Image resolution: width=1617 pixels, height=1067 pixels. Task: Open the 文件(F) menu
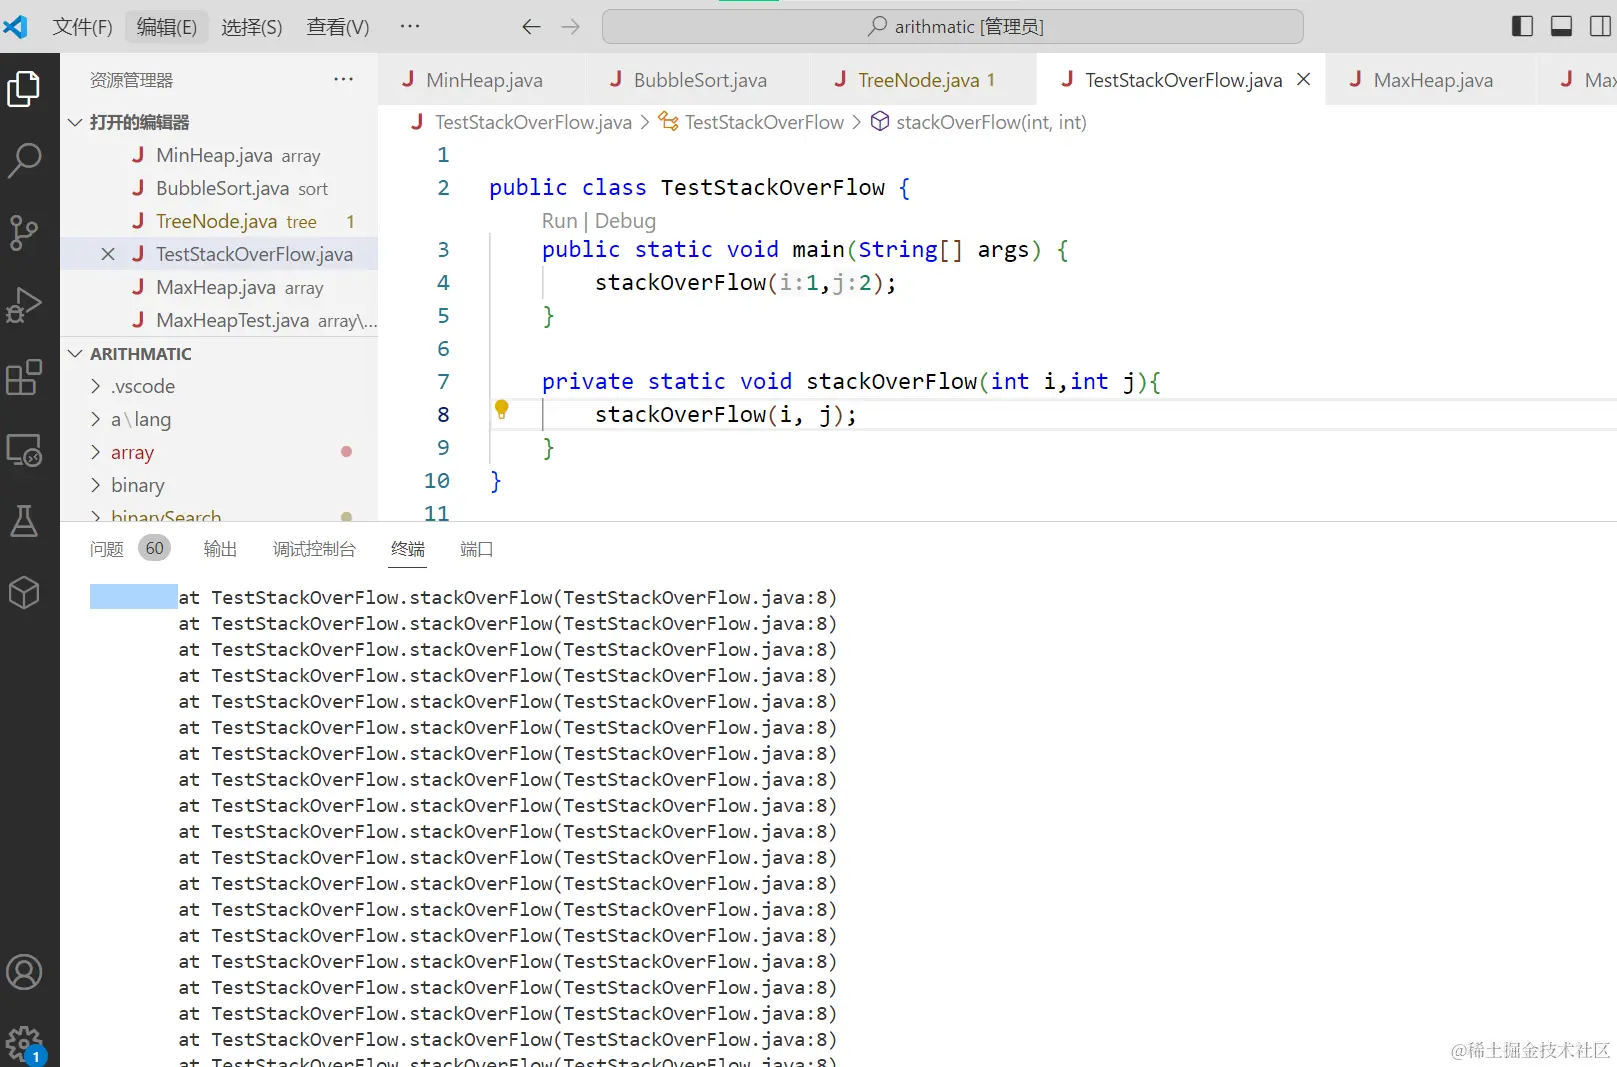coord(82,27)
